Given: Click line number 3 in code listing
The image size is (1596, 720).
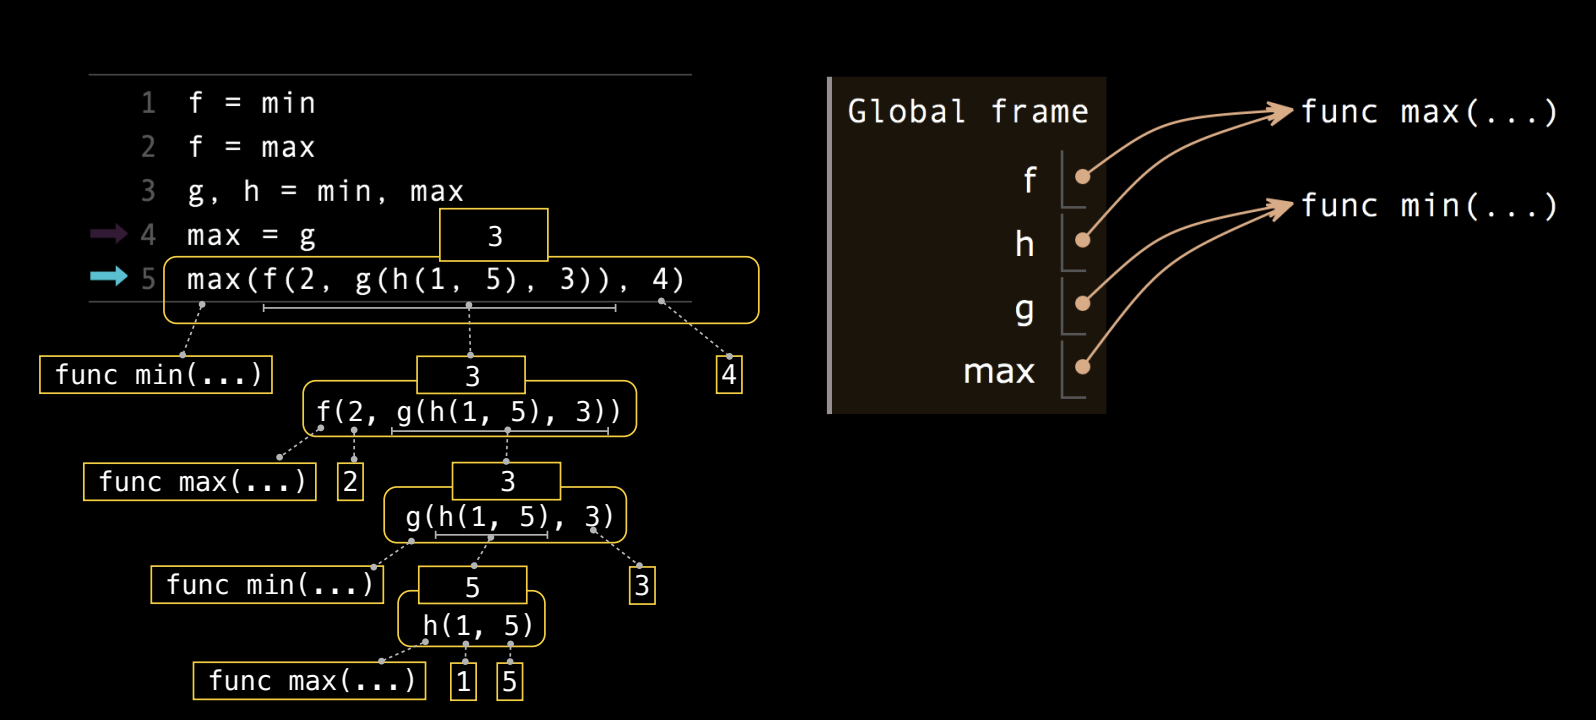Looking at the screenshot, I should click(148, 191).
